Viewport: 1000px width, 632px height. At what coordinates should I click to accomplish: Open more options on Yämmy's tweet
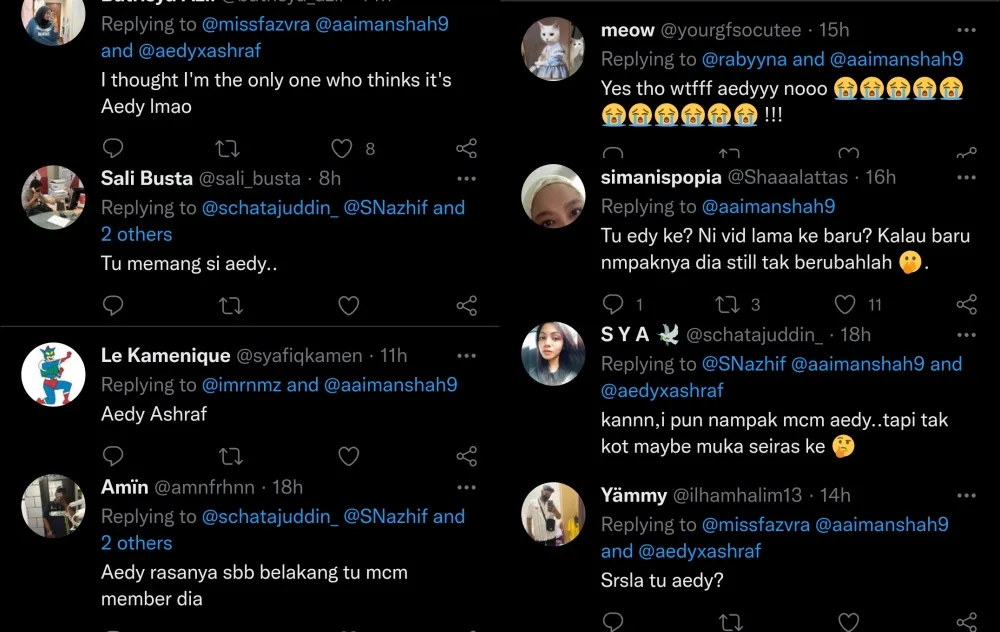(x=966, y=495)
